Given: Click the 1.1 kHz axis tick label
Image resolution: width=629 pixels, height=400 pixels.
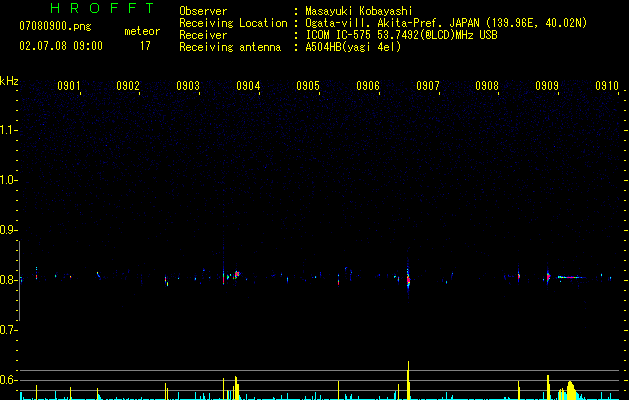Looking at the screenshot, I should (x=8, y=130).
